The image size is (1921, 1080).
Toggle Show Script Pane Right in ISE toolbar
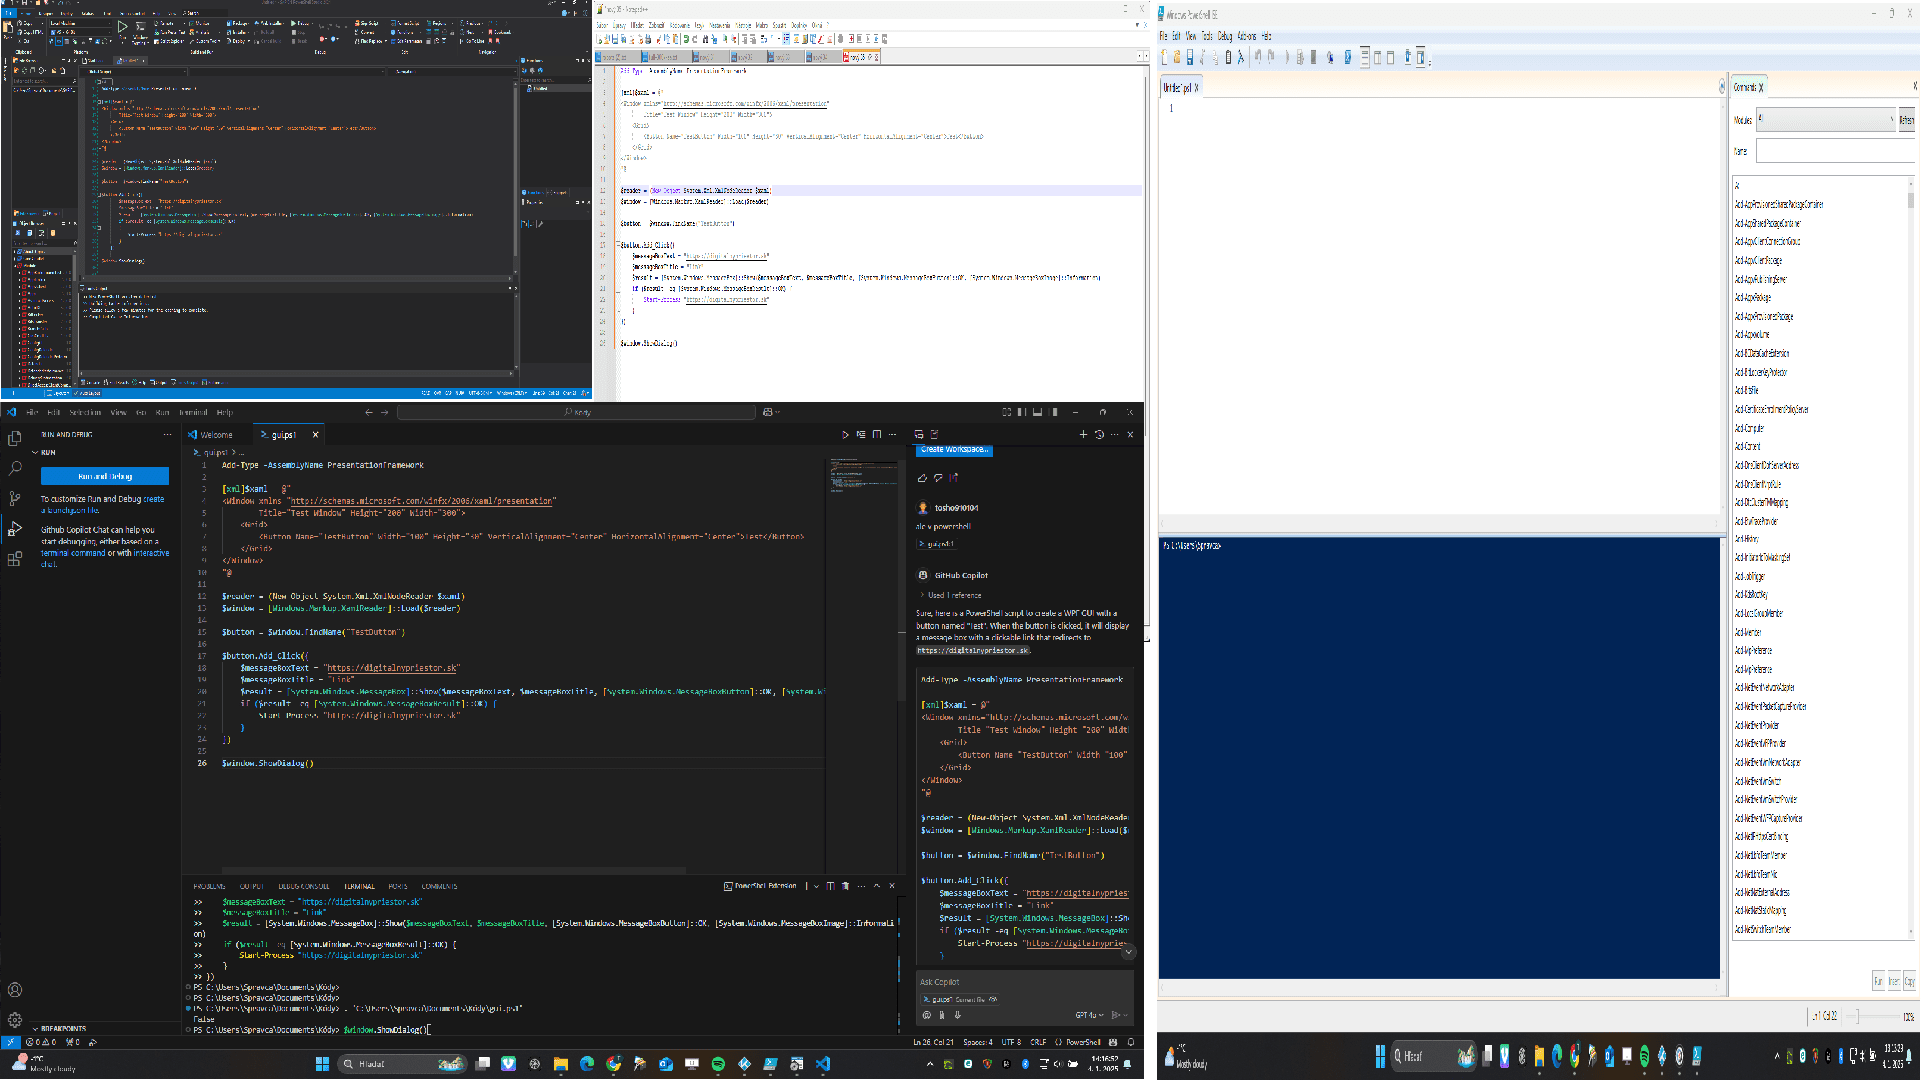pyautogui.click(x=1377, y=57)
